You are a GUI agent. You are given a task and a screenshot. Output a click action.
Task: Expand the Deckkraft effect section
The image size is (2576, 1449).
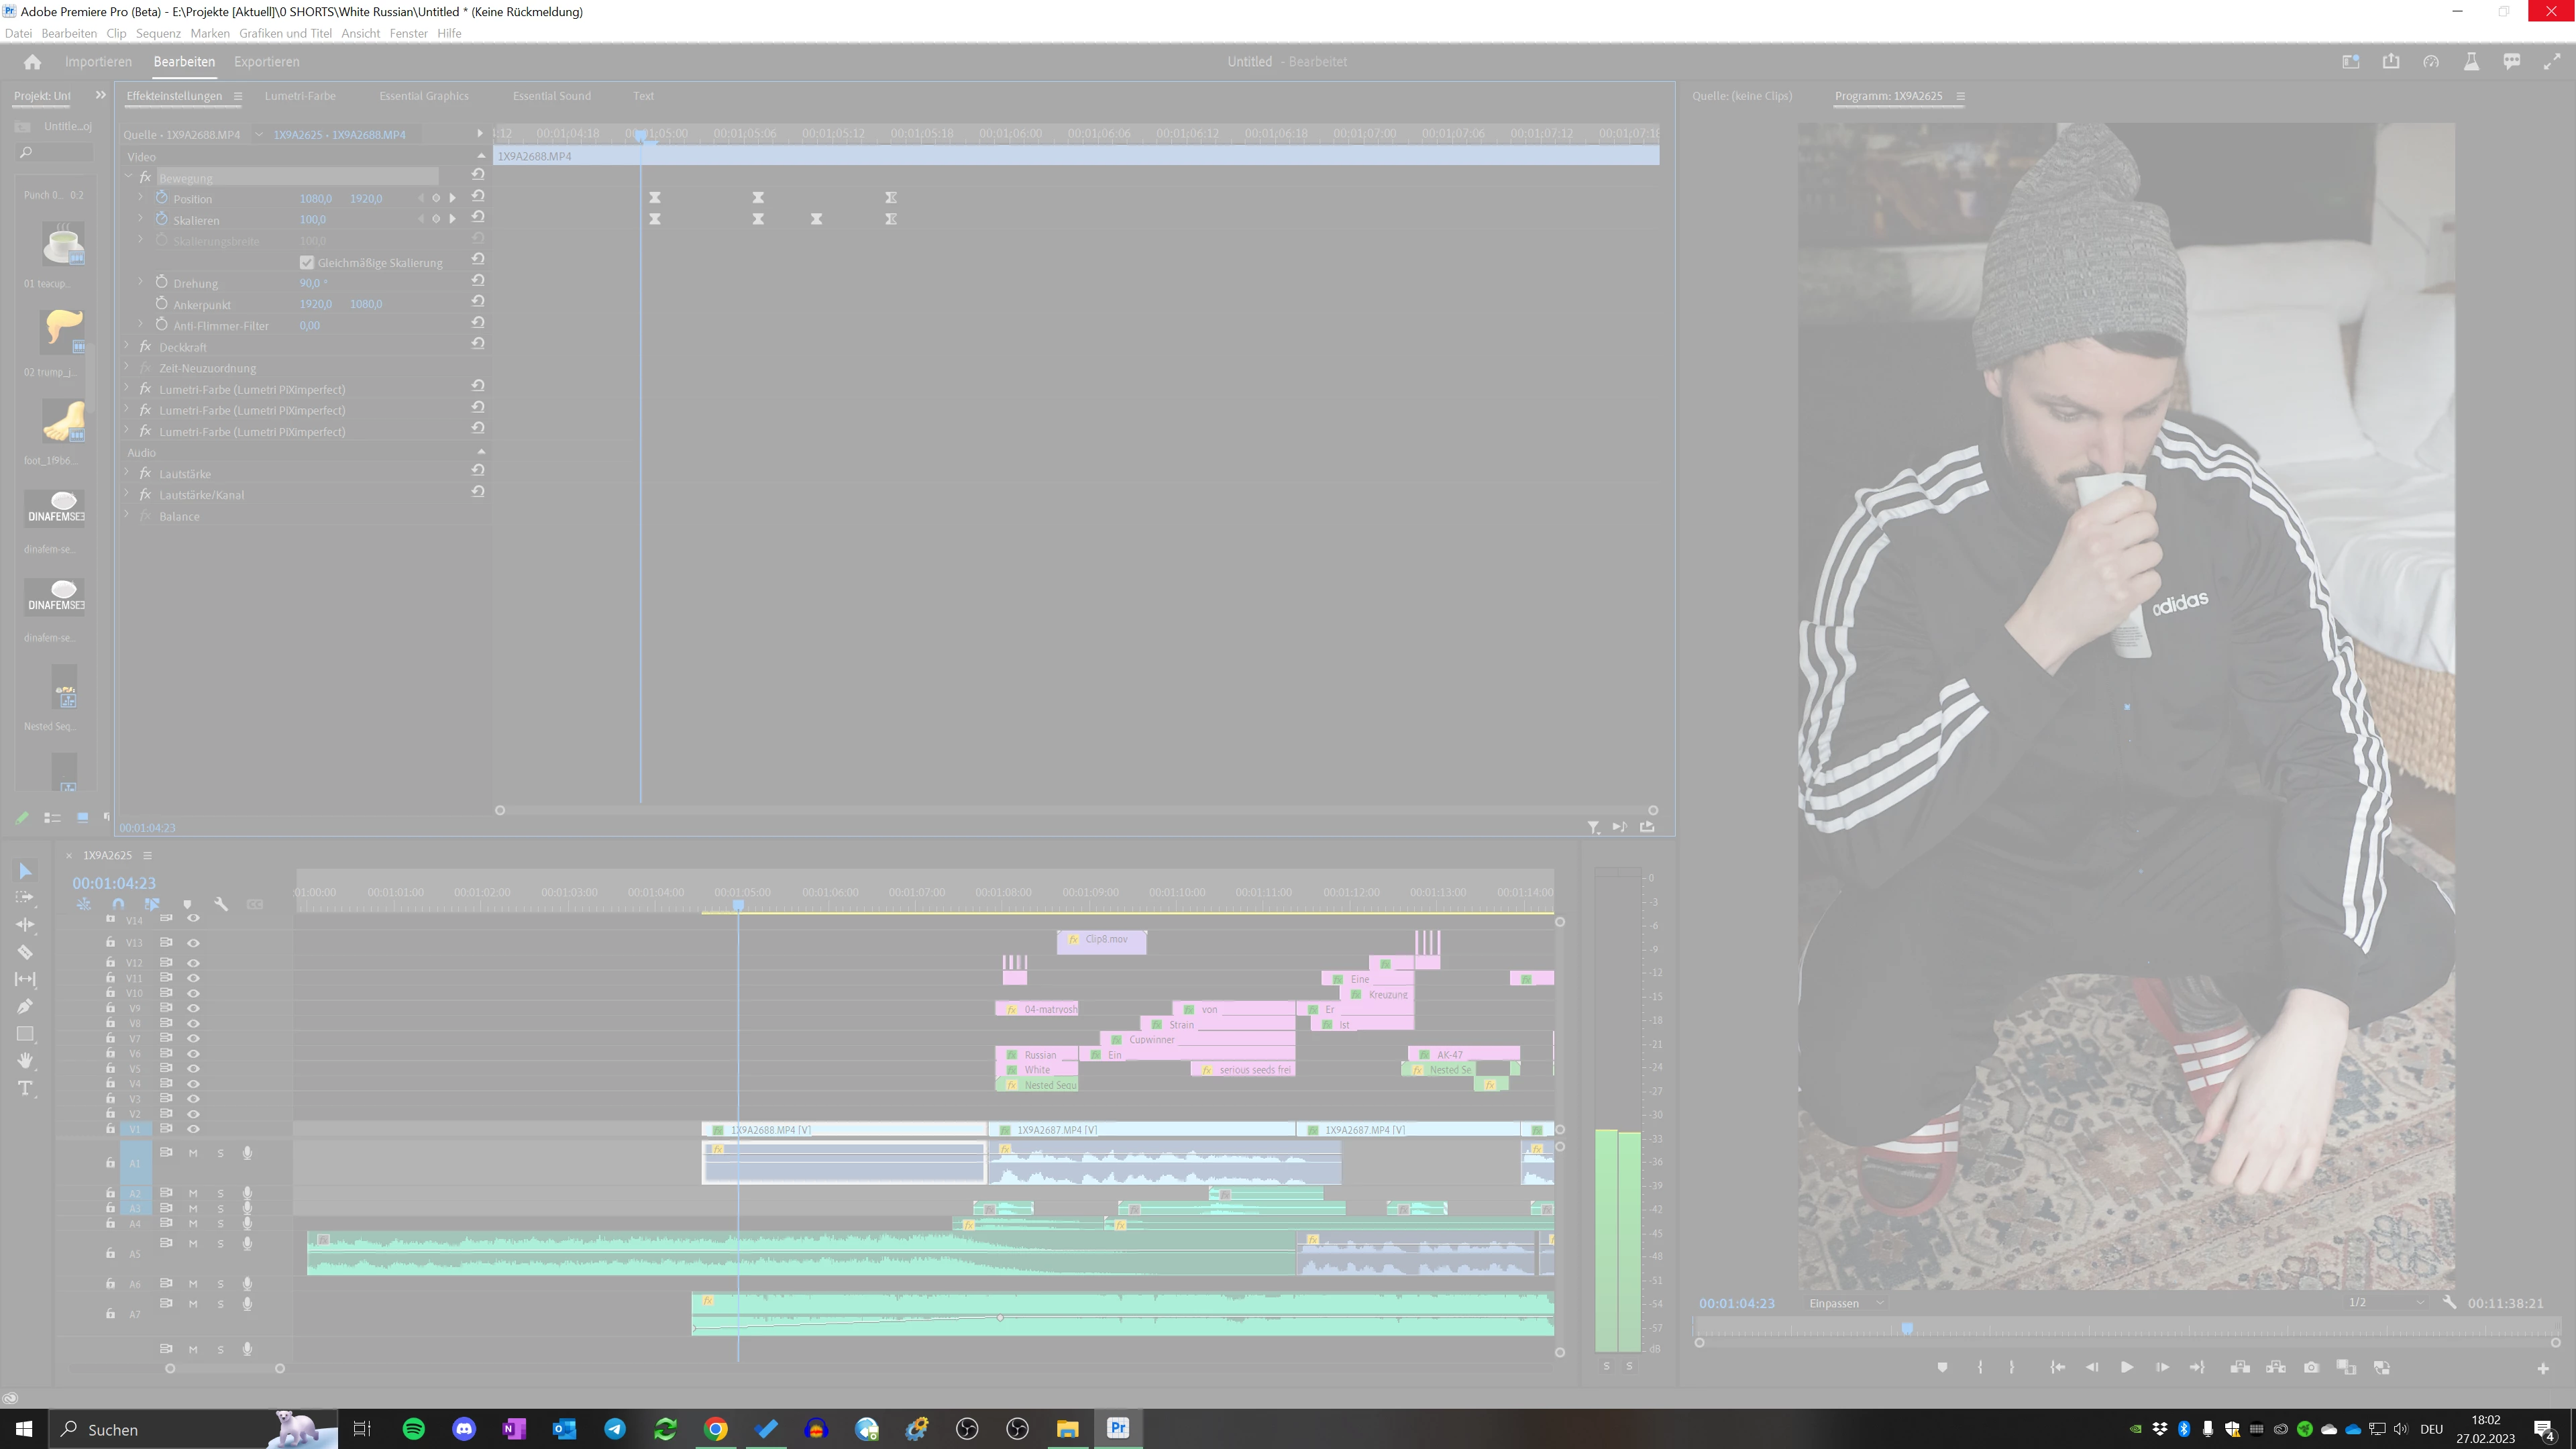pos(128,346)
